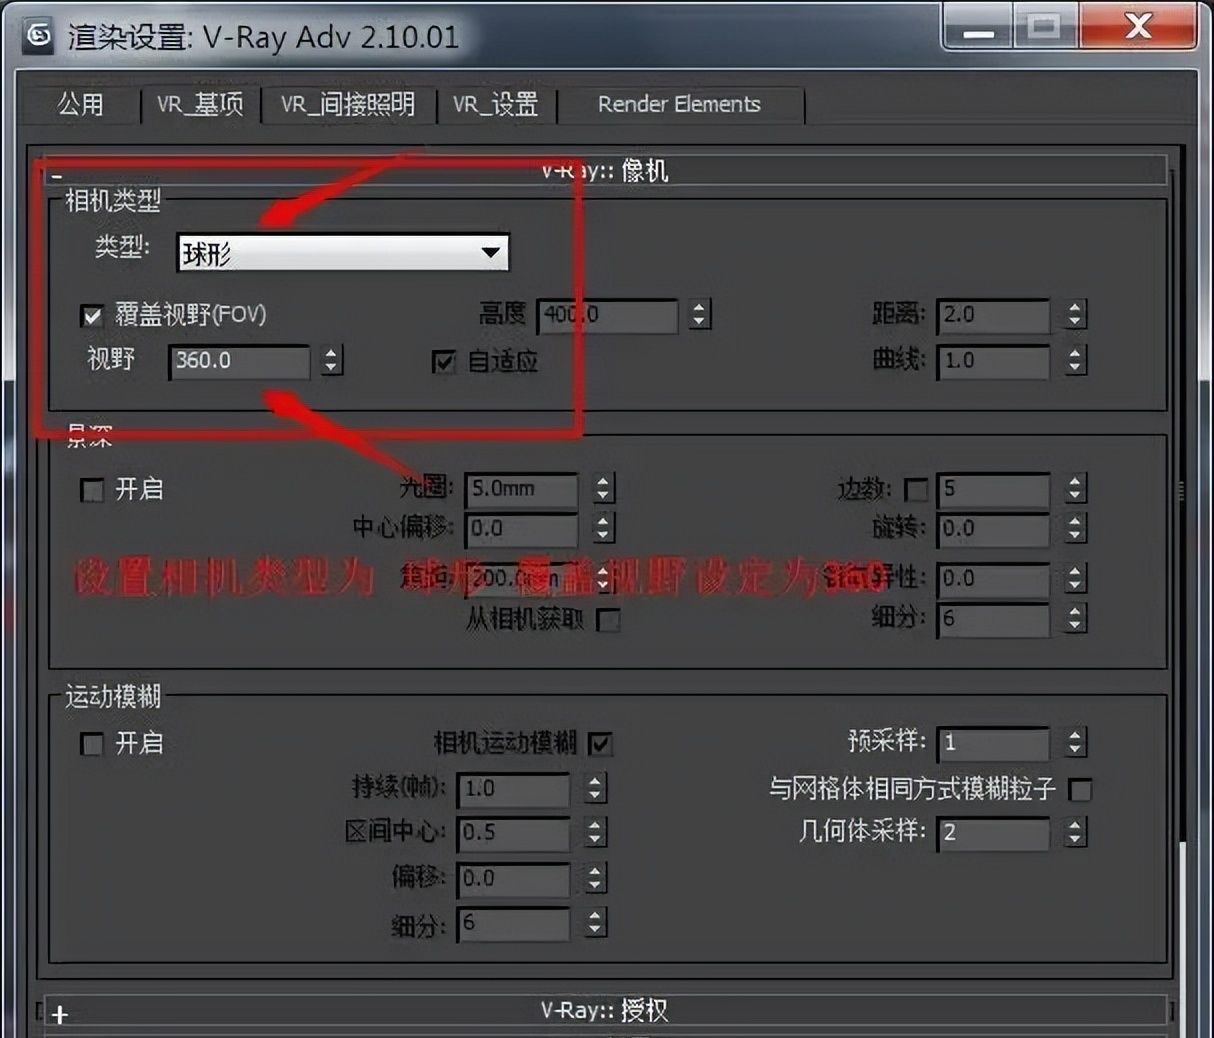Screen dimensions: 1214x1038
Task: Uncheck 覆盖视野(FOV)
Action: [x=92, y=315]
